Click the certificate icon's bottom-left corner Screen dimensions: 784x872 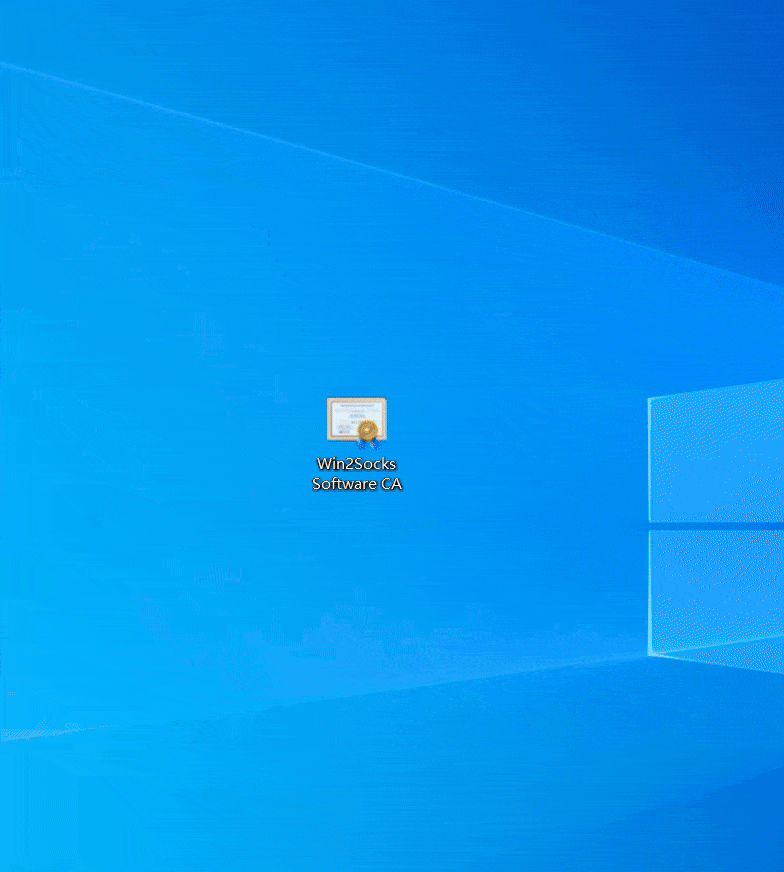330,437
